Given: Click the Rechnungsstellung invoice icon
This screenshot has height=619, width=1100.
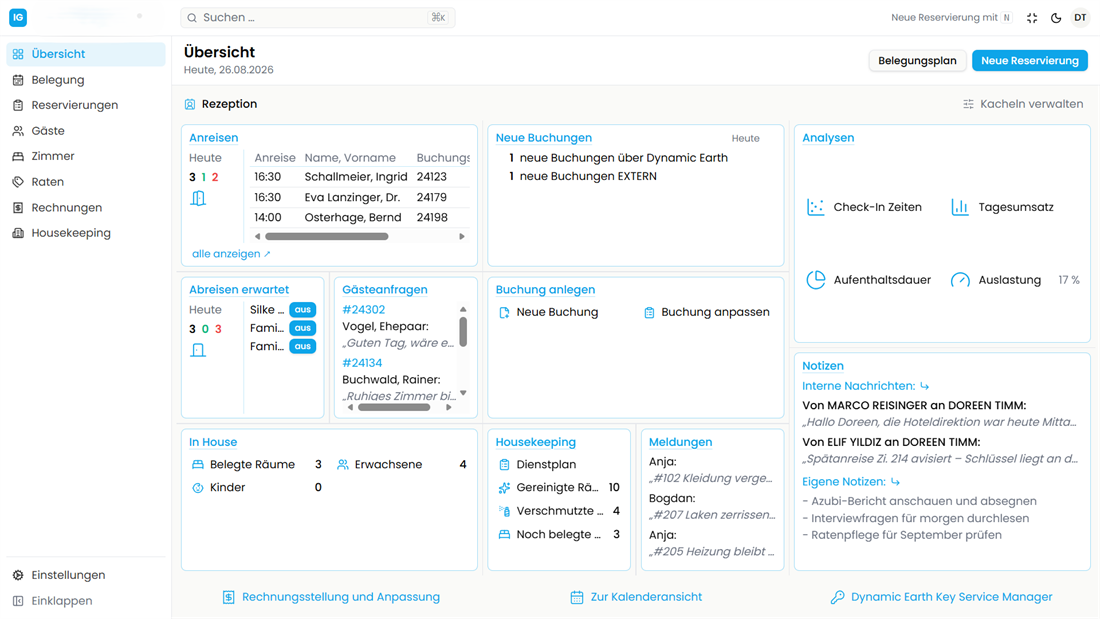Looking at the screenshot, I should point(229,597).
